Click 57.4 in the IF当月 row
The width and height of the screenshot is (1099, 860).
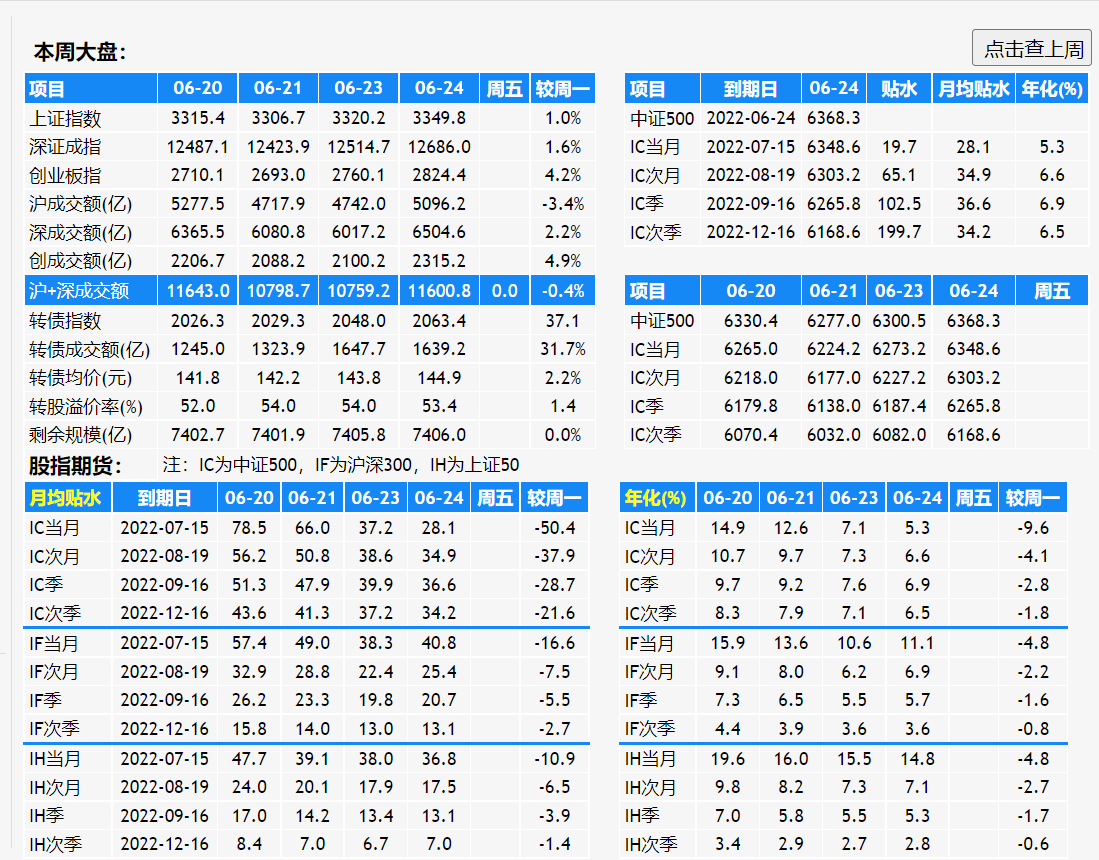[249, 643]
